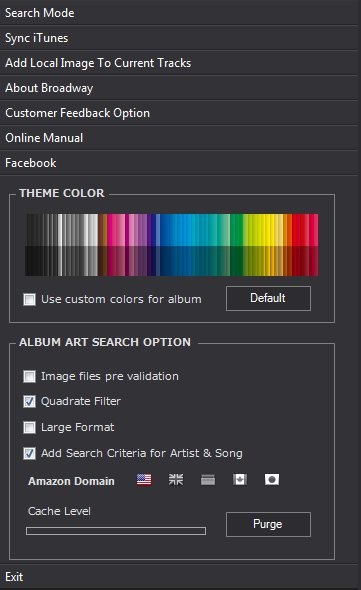
Task: Select the US flag Amazon domain
Action: [x=144, y=480]
